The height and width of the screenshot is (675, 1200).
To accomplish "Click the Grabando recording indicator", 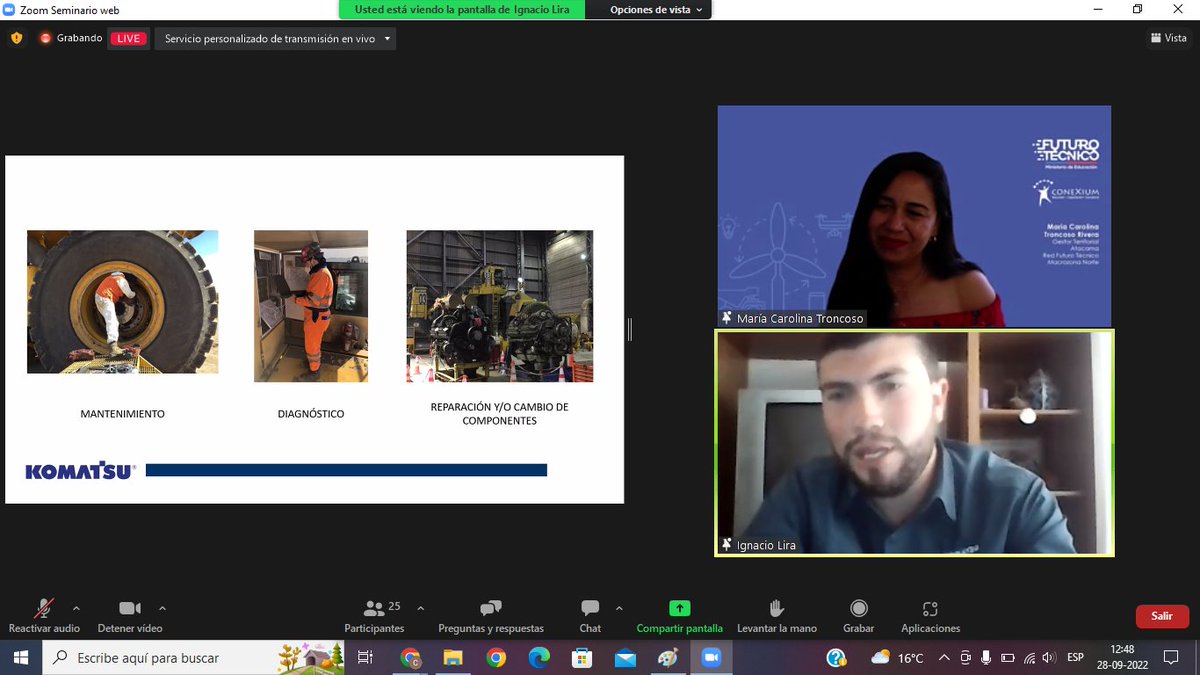I will click(71, 38).
